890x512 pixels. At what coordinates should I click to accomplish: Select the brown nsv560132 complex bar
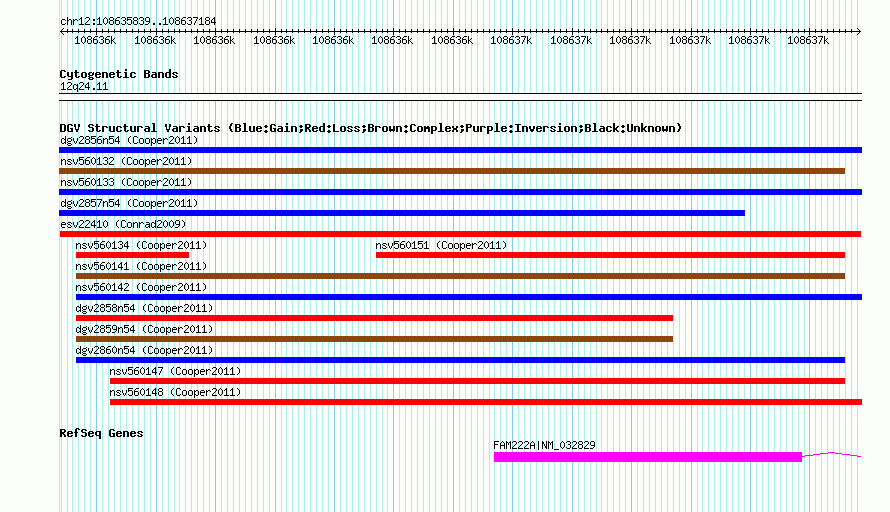point(452,171)
